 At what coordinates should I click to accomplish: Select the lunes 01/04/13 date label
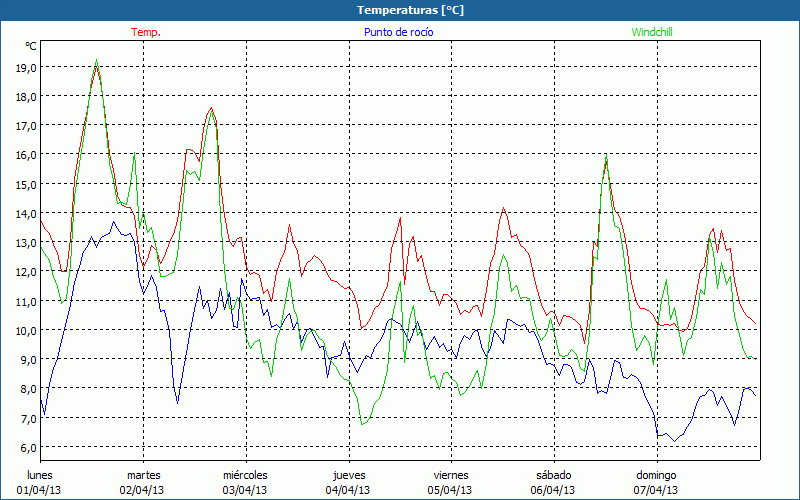tap(39, 482)
